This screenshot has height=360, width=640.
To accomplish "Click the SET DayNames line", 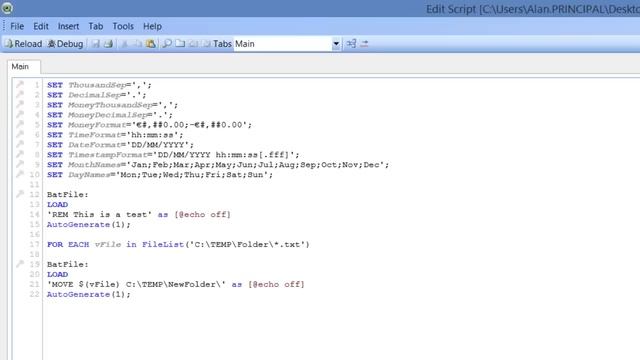I will [x=160, y=175].
